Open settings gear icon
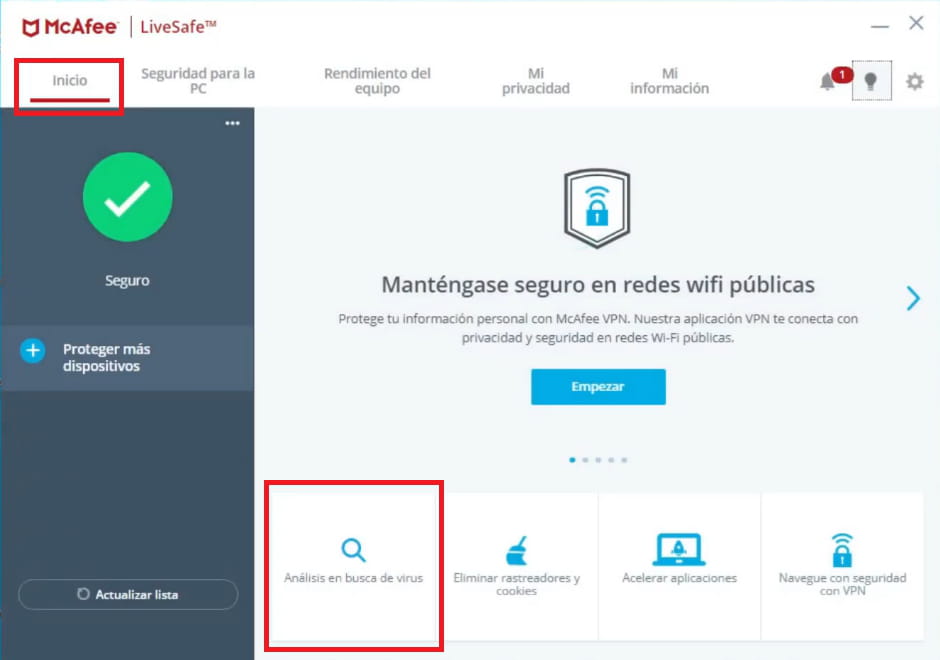Image resolution: width=940 pixels, height=660 pixels. coord(914,81)
